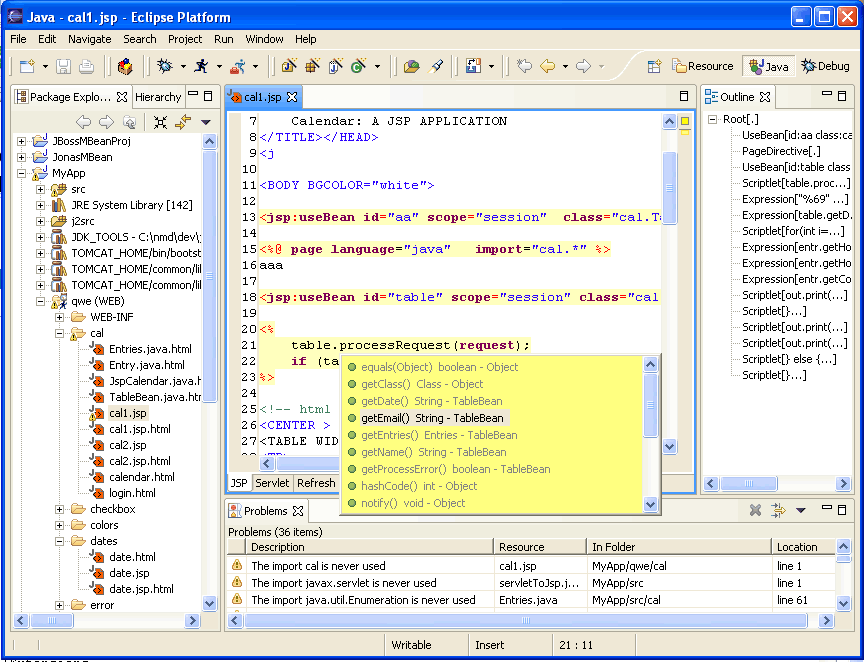The width and height of the screenshot is (864, 662).
Task: Switch to the Servlet editor tab
Action: click(x=272, y=483)
